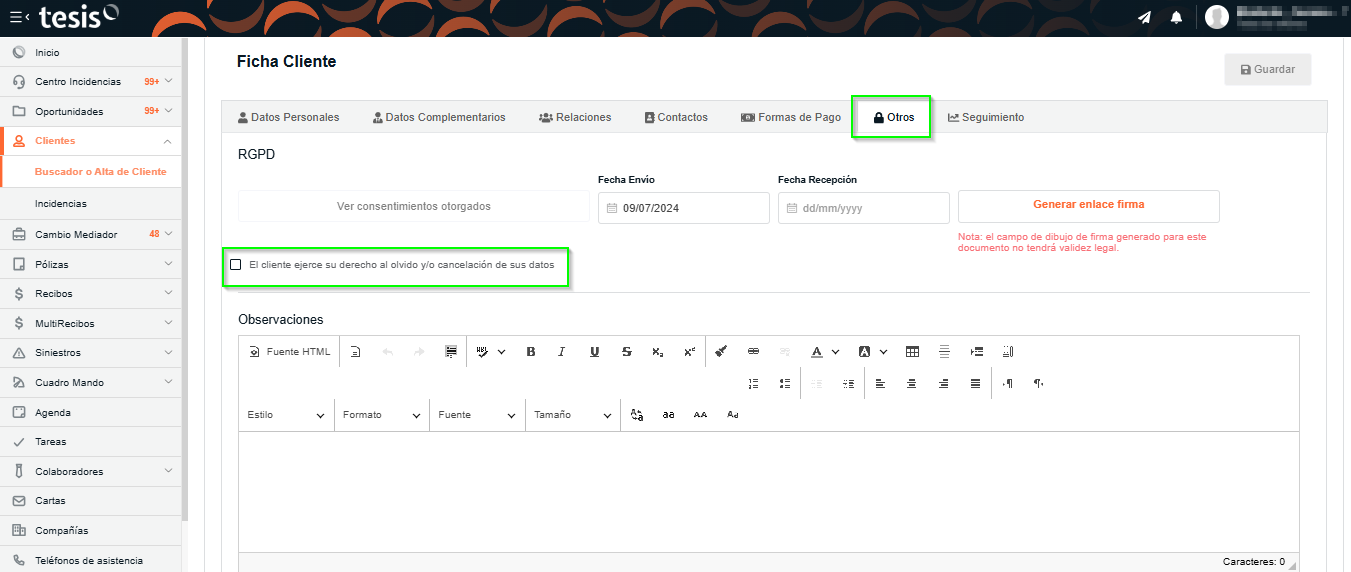Open the Tamaño size dropdown

573,415
